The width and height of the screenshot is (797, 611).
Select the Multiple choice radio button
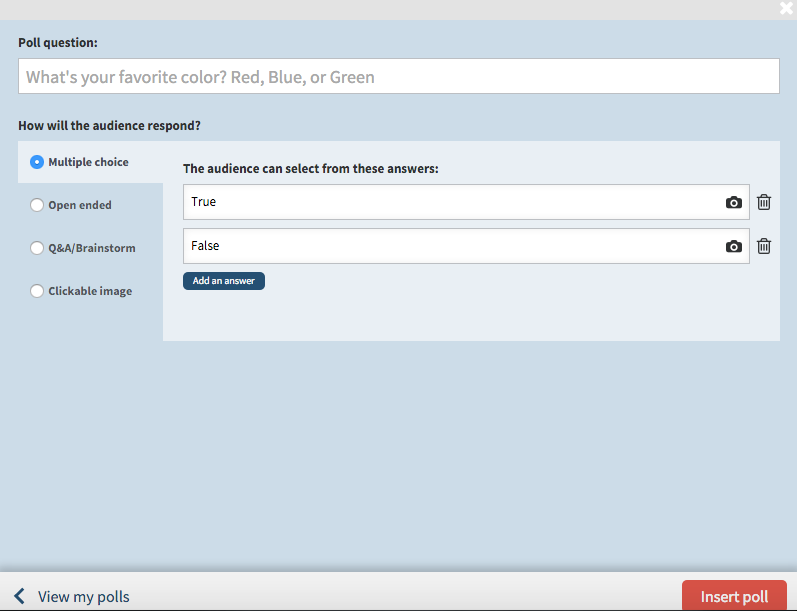[x=37, y=162]
